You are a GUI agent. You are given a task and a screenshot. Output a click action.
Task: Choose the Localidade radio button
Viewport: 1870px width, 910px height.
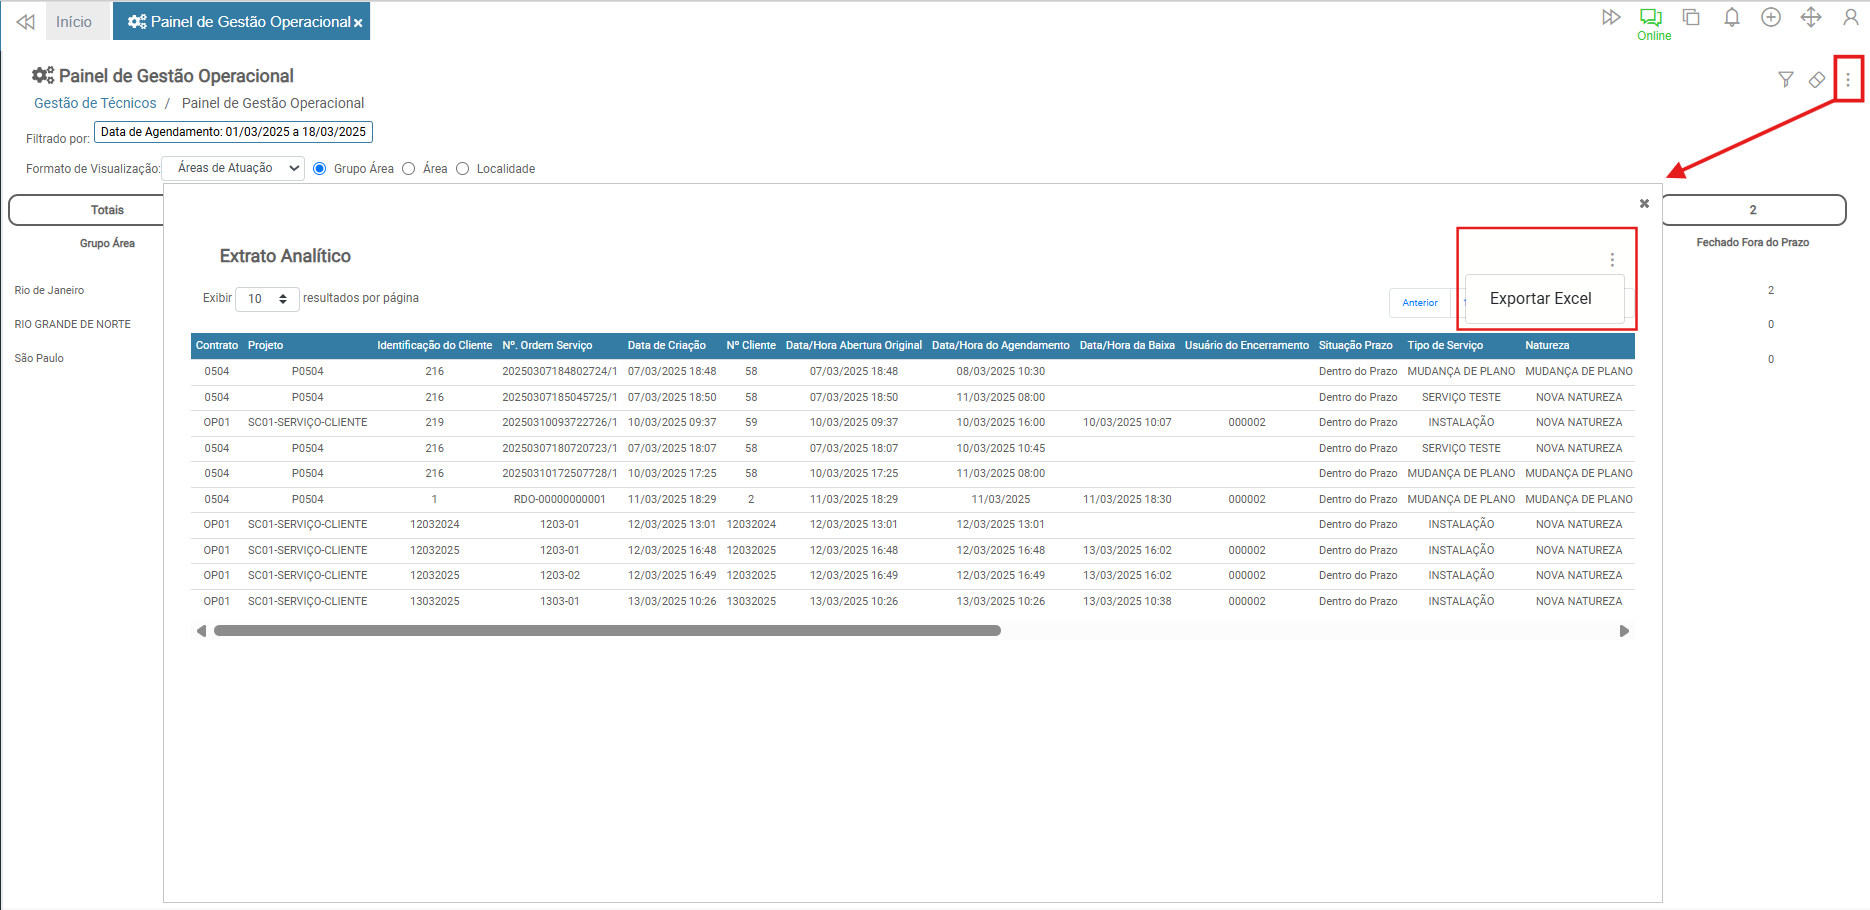pos(462,169)
